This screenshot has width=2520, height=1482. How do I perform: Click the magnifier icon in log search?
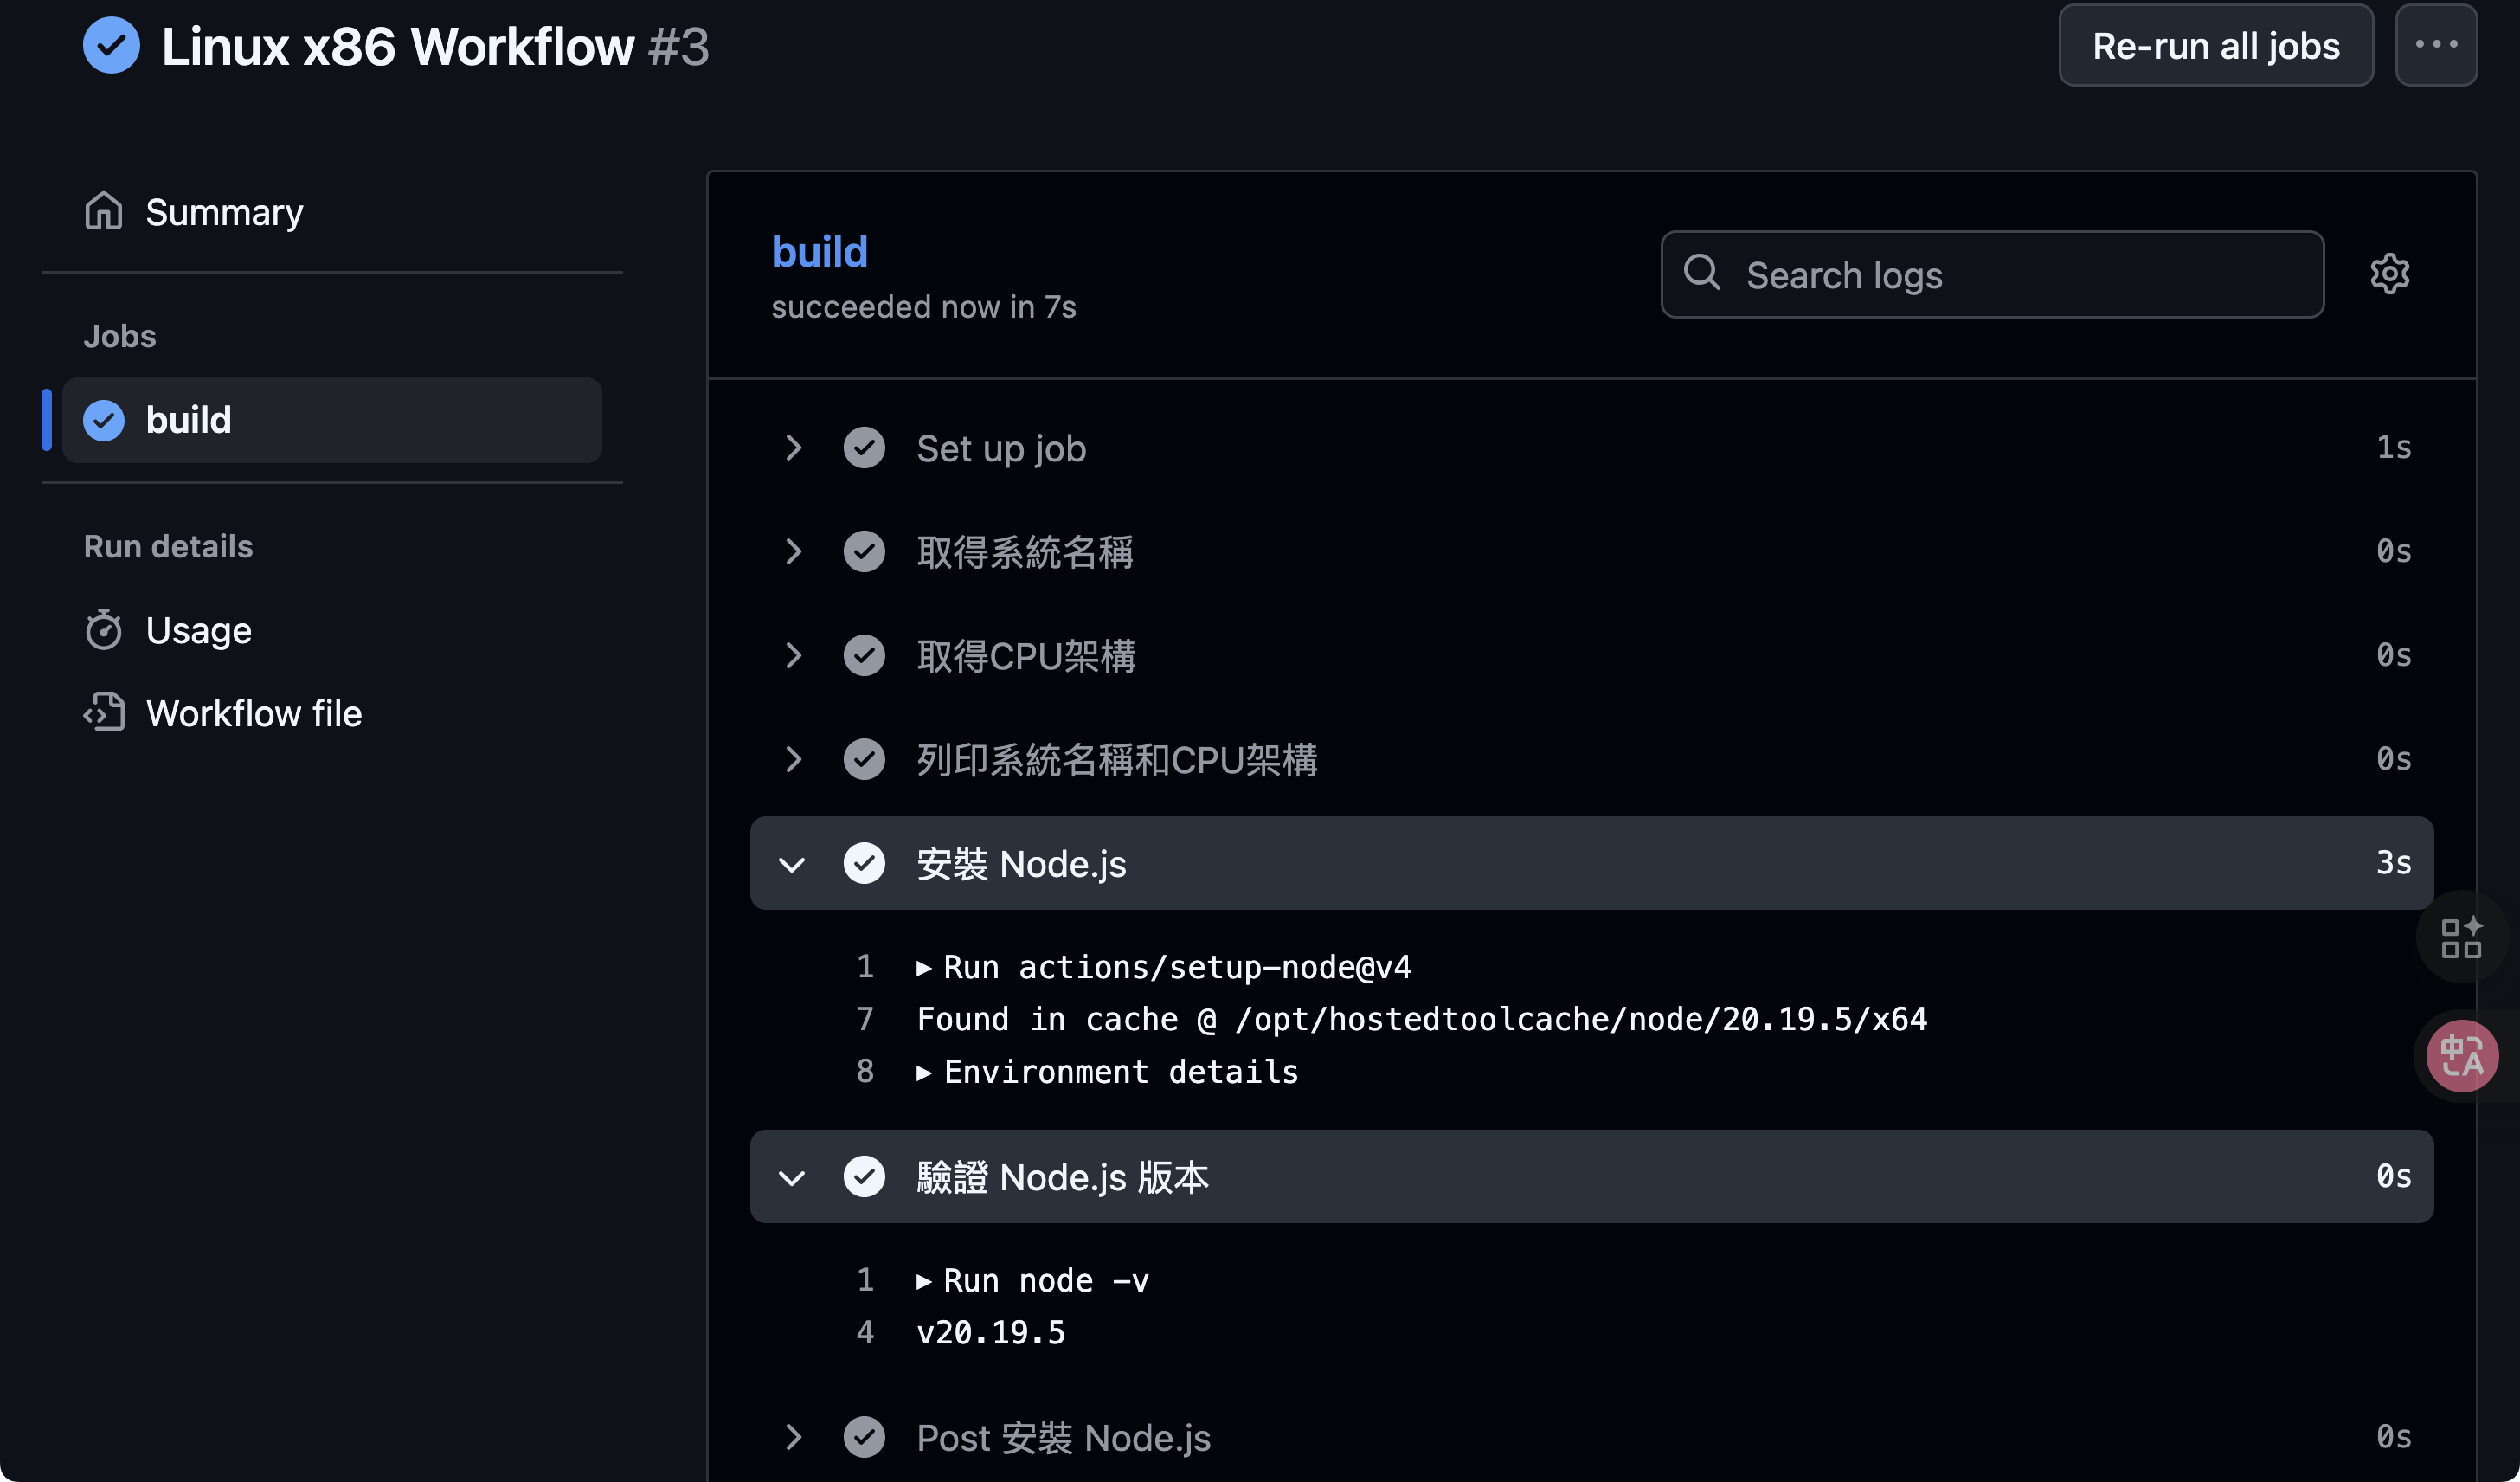(x=1702, y=273)
